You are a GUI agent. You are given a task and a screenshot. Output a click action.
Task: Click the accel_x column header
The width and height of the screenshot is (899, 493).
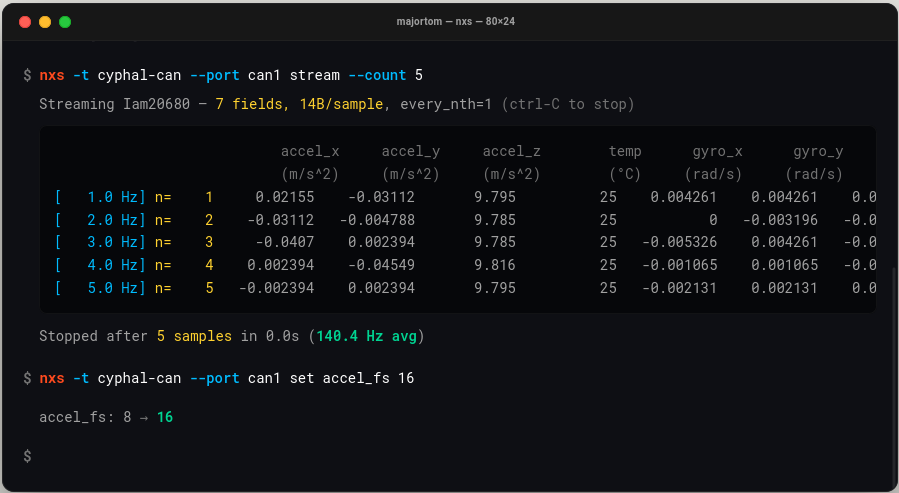click(x=310, y=151)
